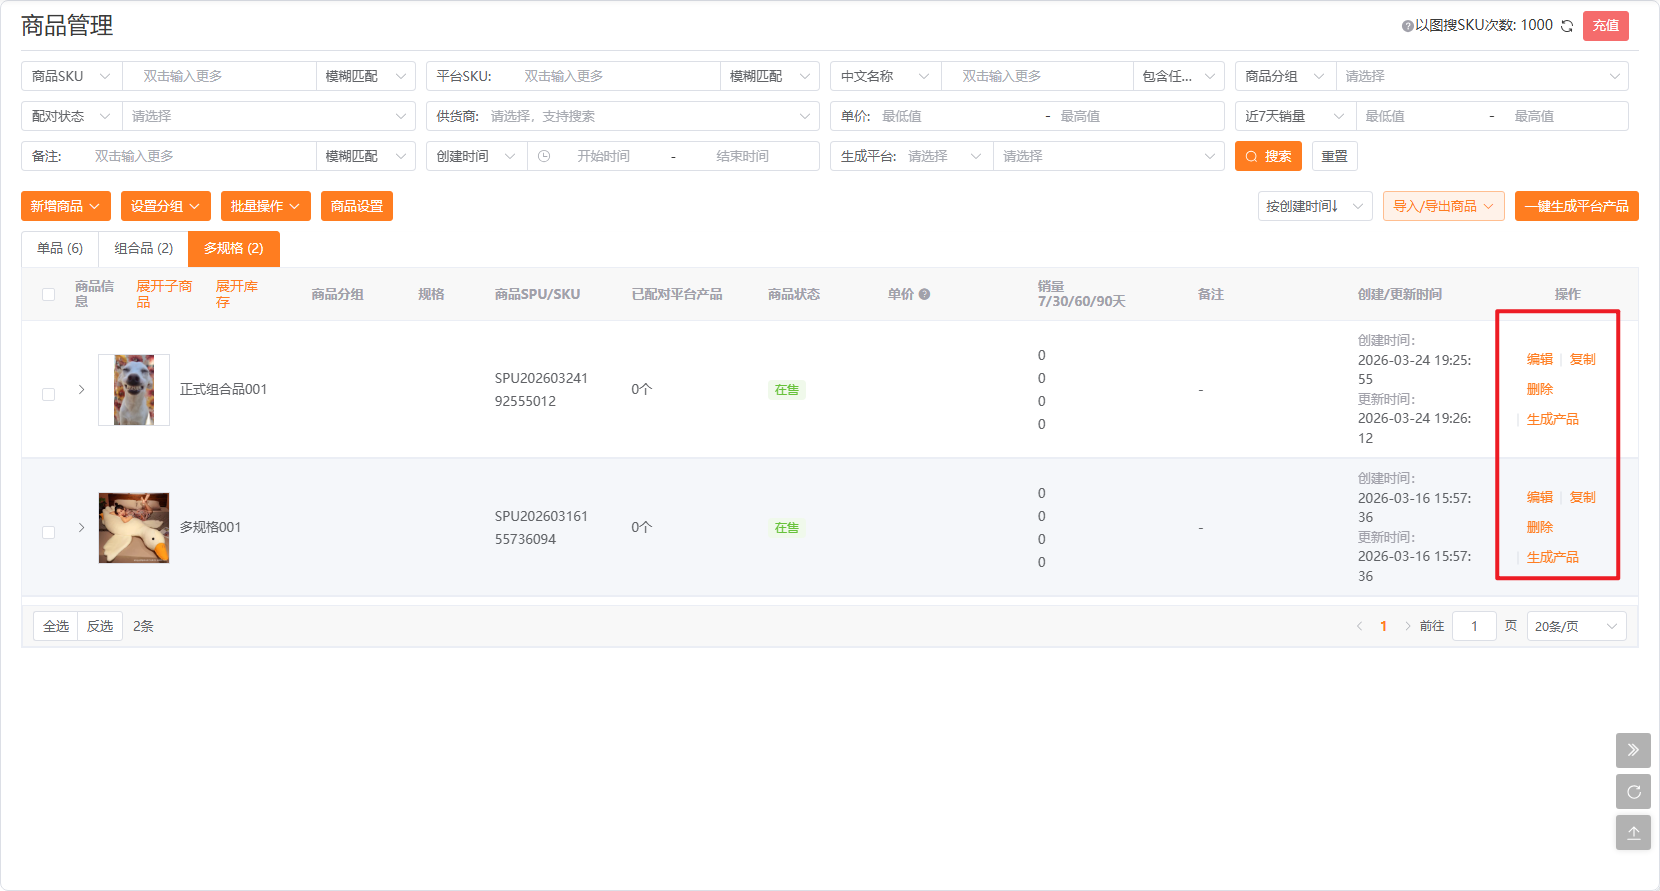Open the 多规格001 product thumbnail
The height and width of the screenshot is (891, 1660).
[134, 528]
